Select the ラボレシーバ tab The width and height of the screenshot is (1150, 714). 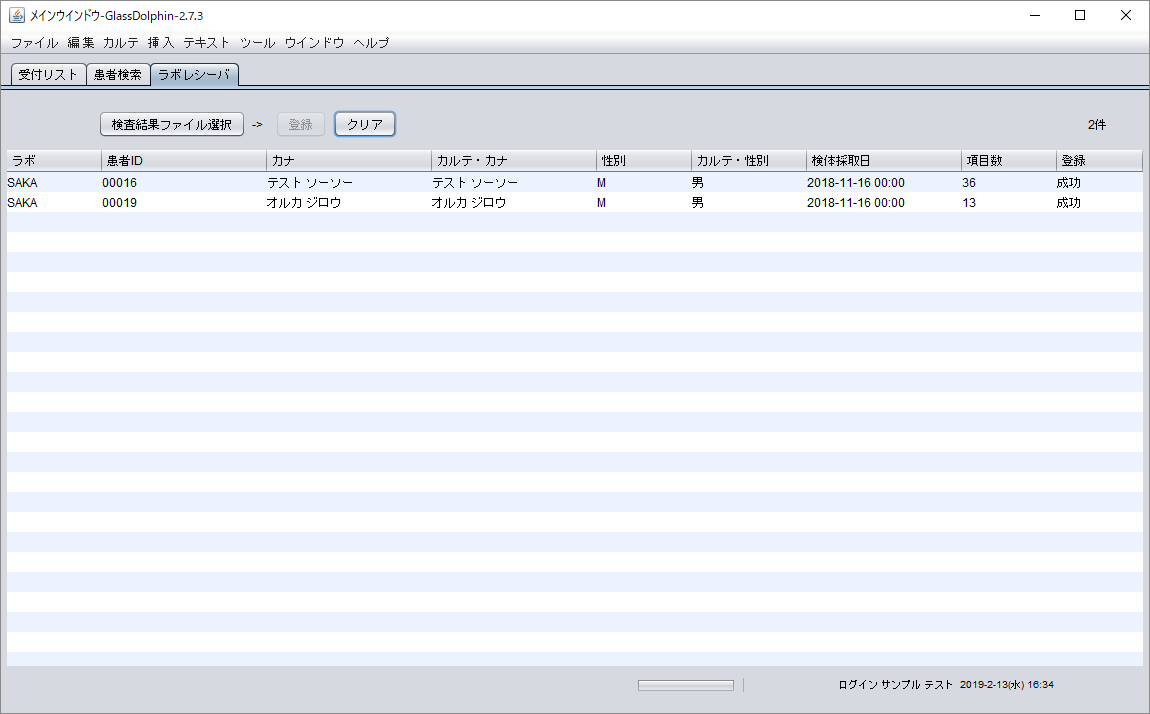tap(194, 75)
